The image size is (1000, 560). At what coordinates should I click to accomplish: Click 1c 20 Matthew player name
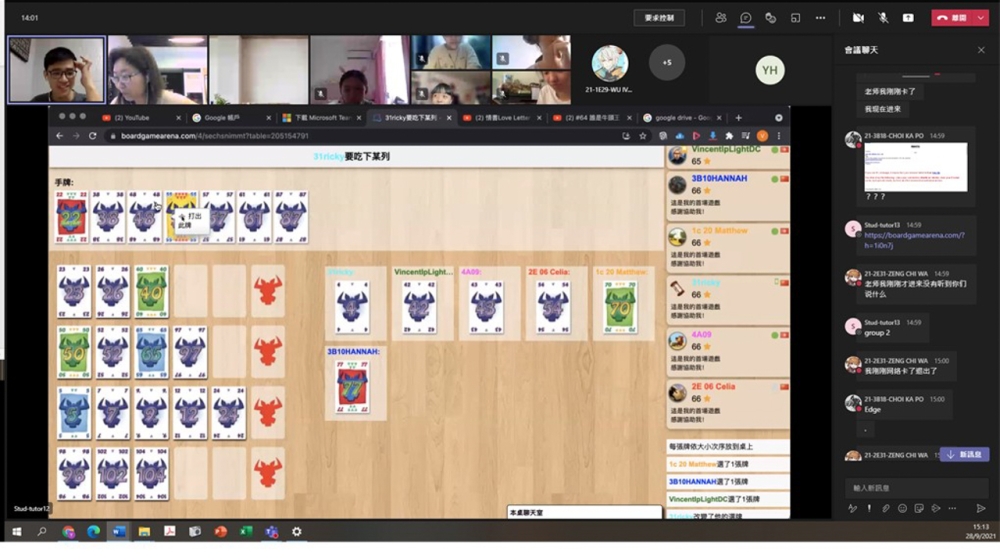click(x=719, y=230)
